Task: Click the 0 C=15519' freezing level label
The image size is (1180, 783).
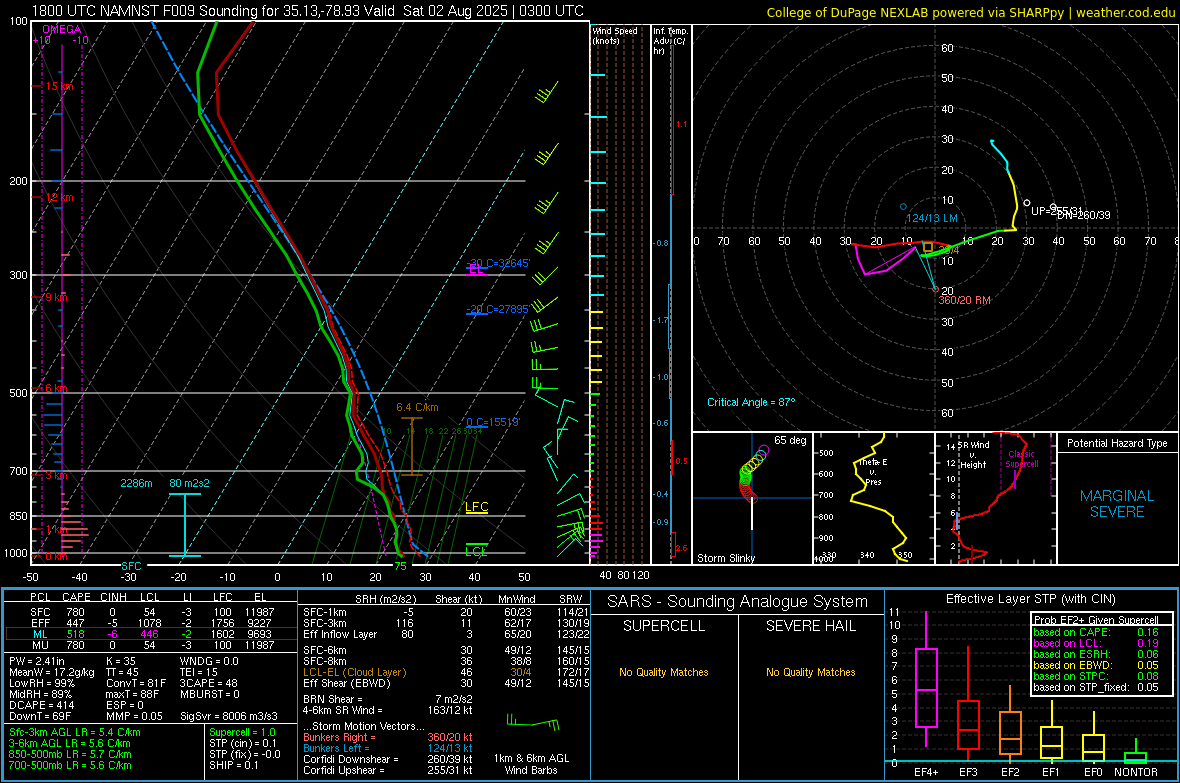Action: point(493,422)
